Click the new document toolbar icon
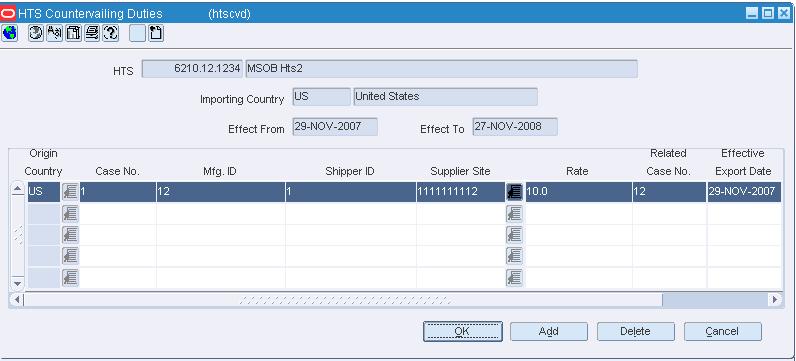The image size is (796, 361). tap(156, 33)
